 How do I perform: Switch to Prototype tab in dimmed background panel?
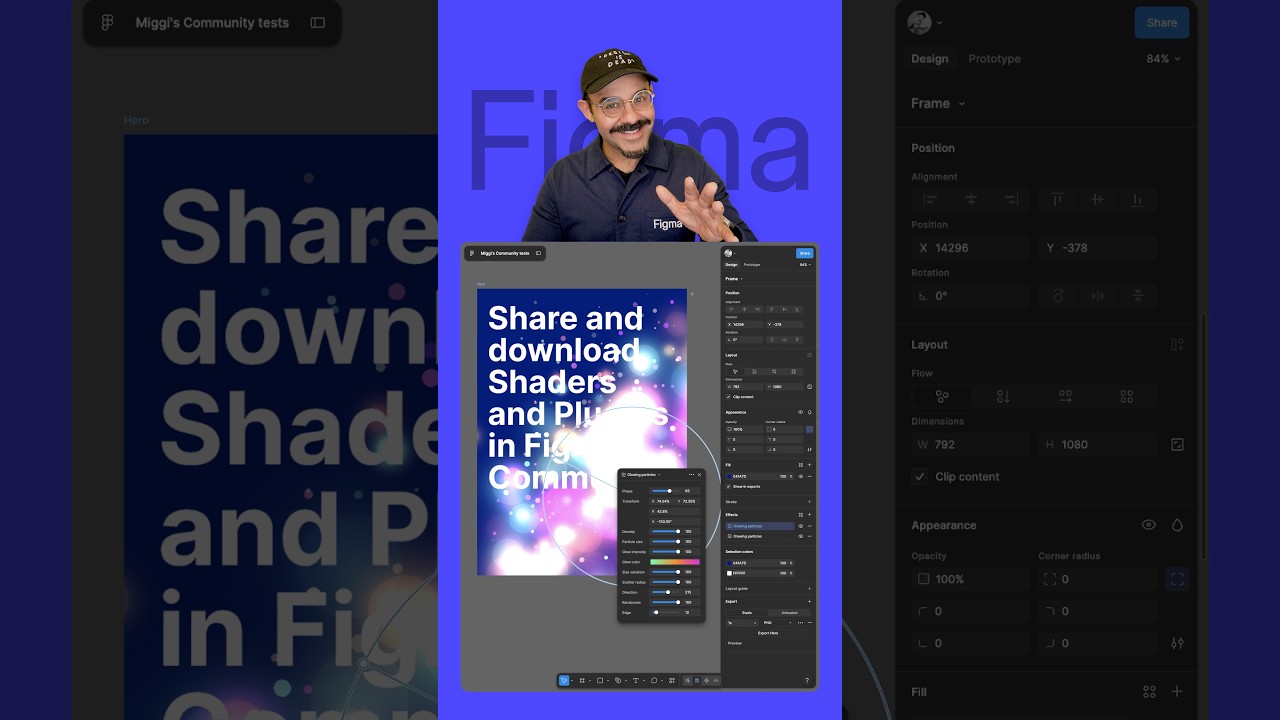(x=994, y=58)
